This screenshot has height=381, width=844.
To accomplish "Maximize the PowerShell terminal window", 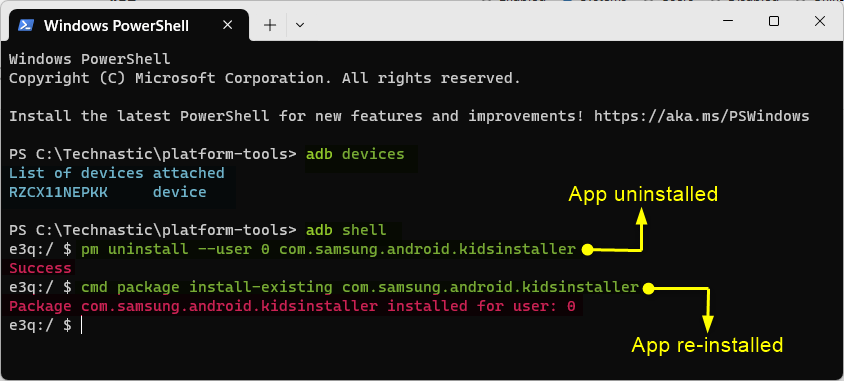I will click(774, 22).
